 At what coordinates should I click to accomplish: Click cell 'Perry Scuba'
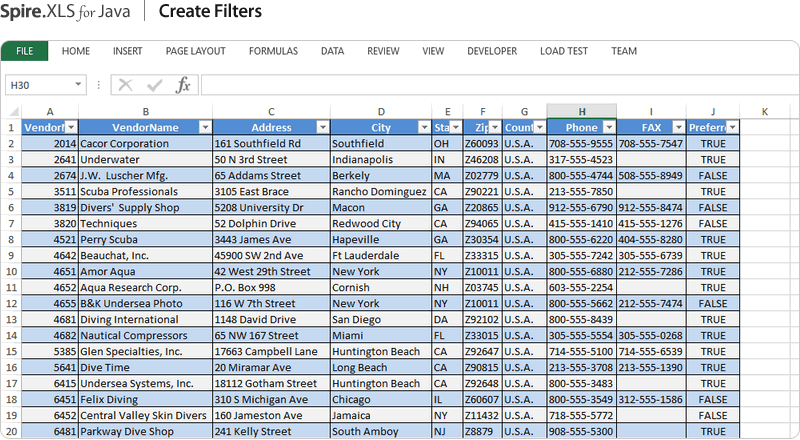click(x=145, y=239)
